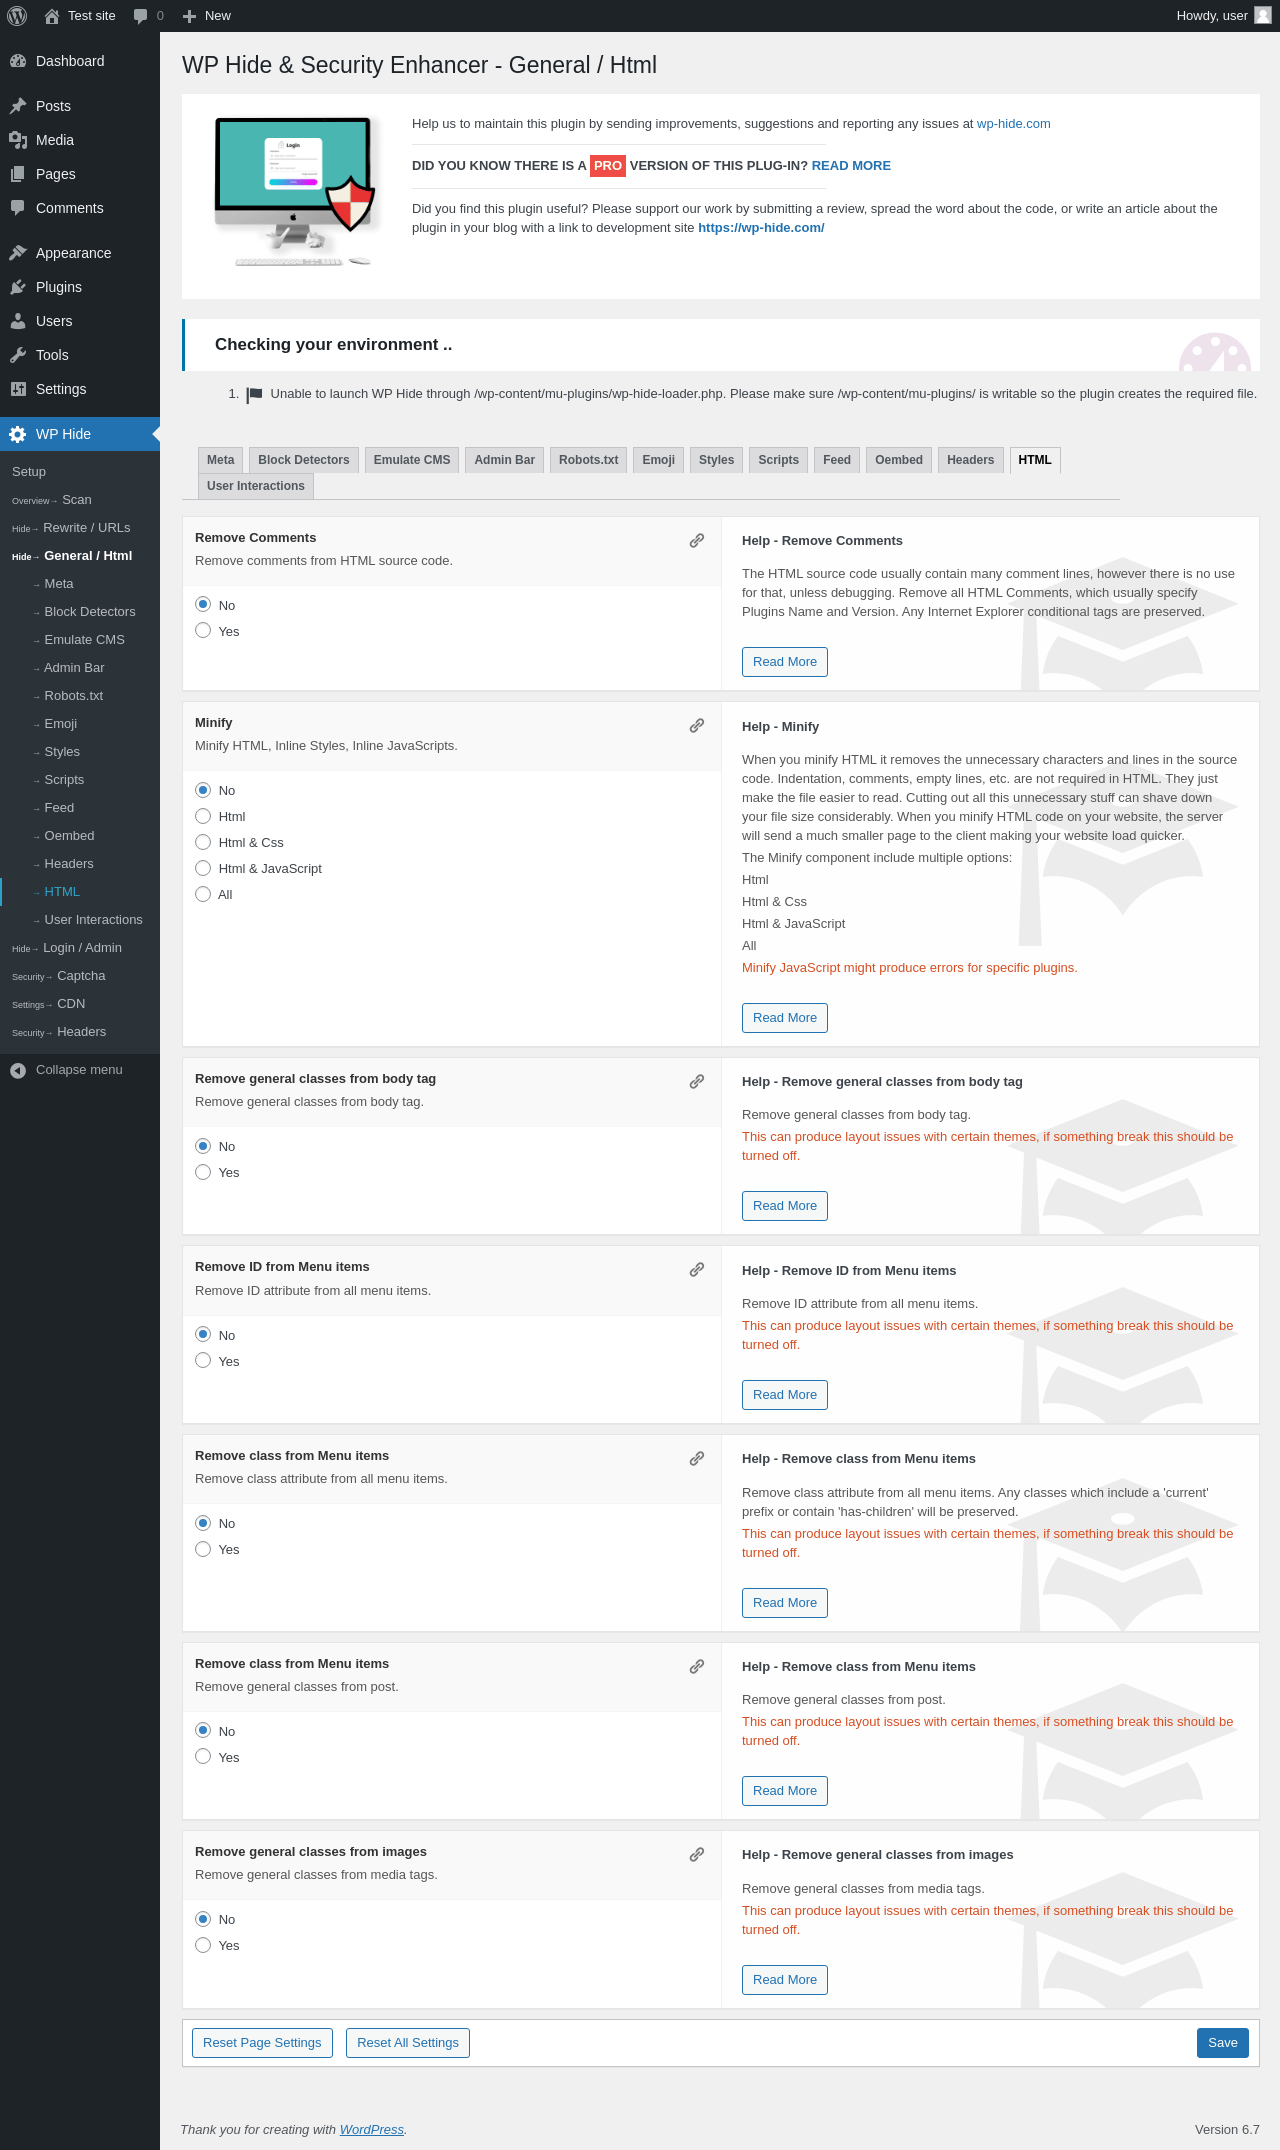Click link icon for Remove ID from Menu items
The height and width of the screenshot is (2150, 1280).
pyautogui.click(x=697, y=1269)
